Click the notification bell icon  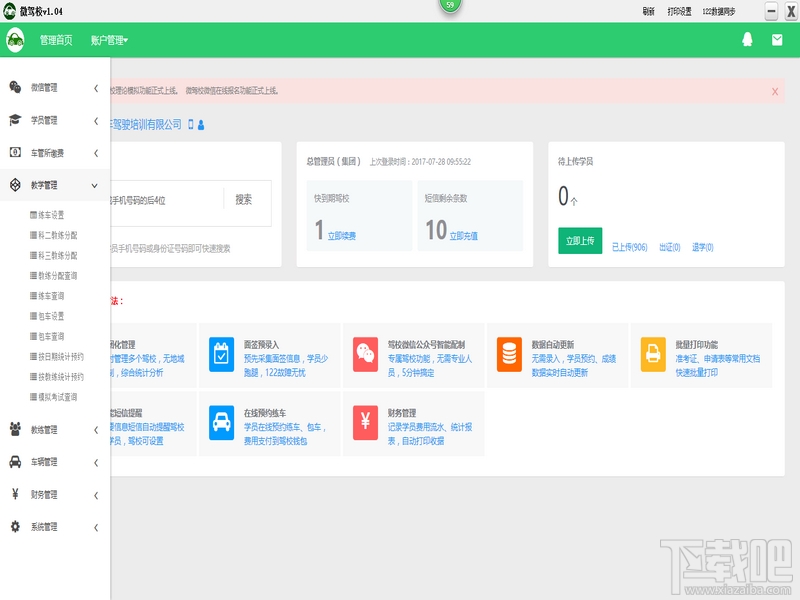(747, 39)
